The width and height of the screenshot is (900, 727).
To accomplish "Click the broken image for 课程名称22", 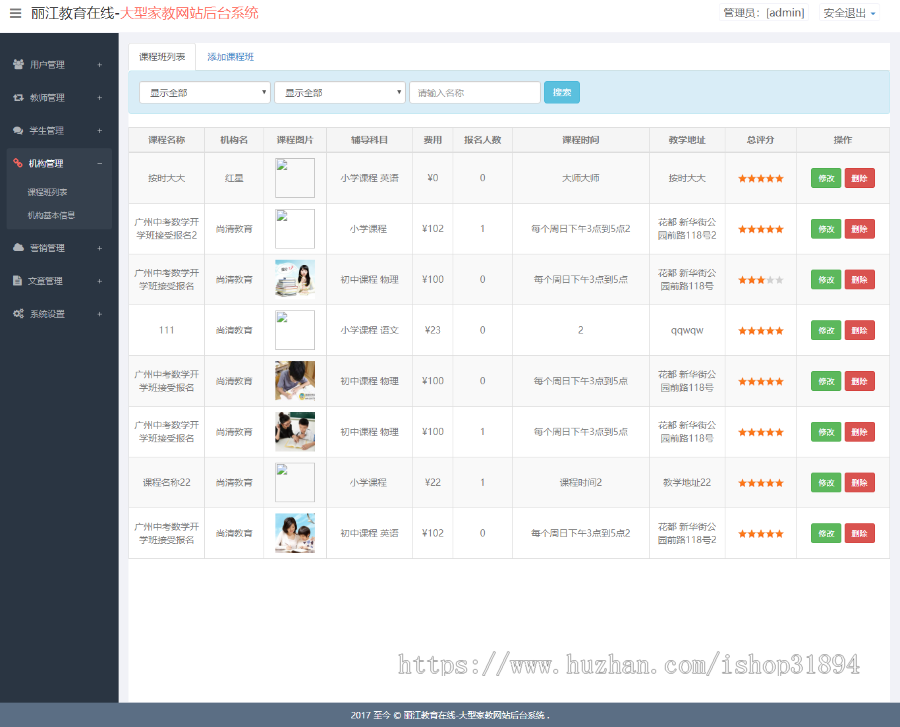I will coord(295,483).
